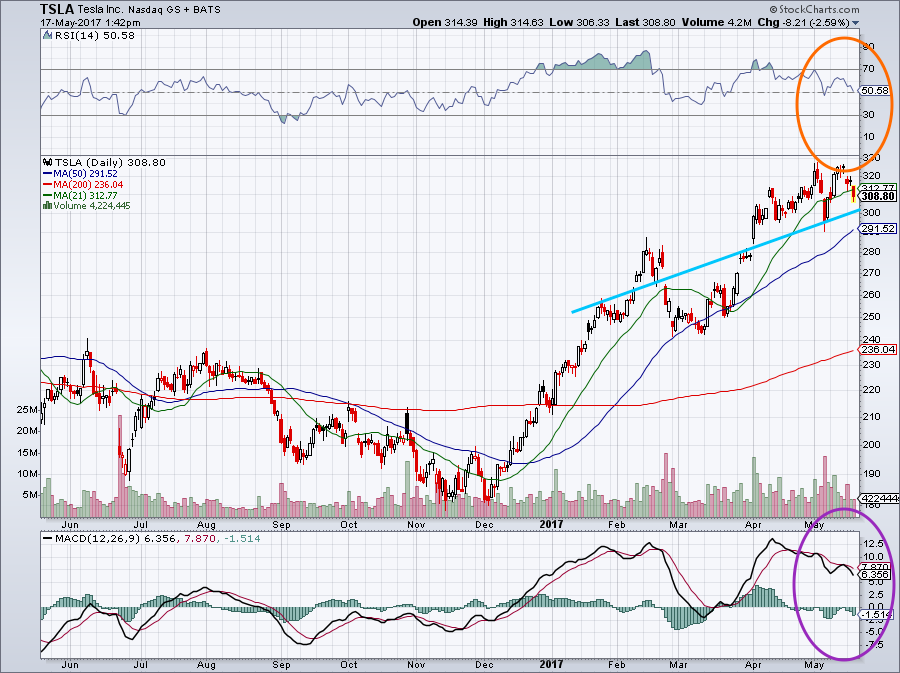Viewport: 900px width, 673px height.
Task: Click the RSI(14) 50.58 legend label
Action: [95, 36]
